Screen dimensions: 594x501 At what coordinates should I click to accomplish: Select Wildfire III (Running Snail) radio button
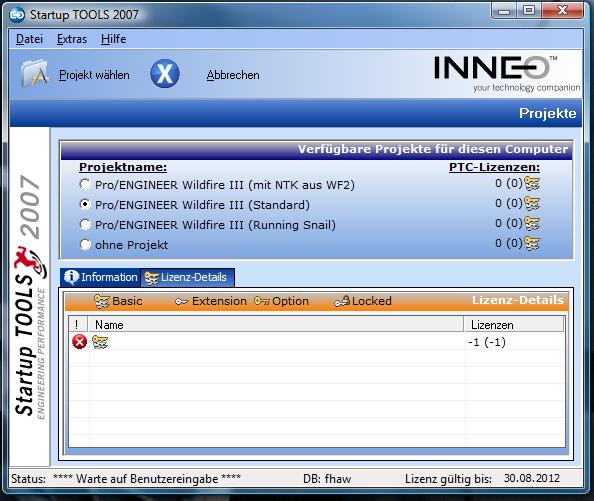(x=85, y=225)
